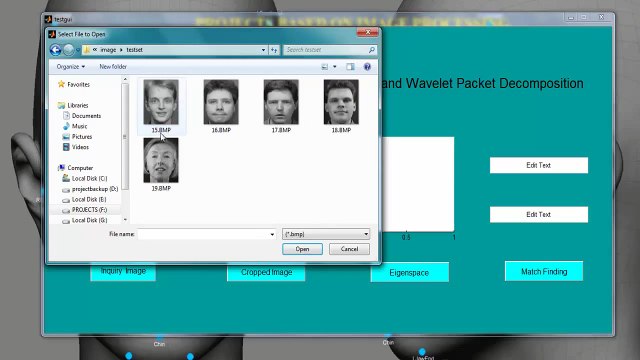
Task: Click 'image' in the address breadcrumb
Action: (x=108, y=50)
